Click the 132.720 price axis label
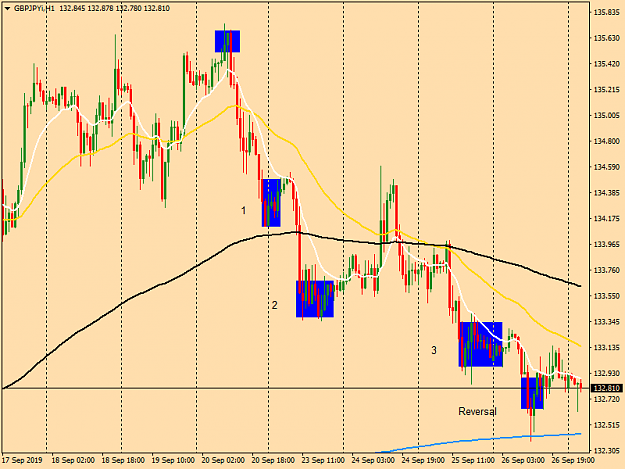 pos(607,399)
